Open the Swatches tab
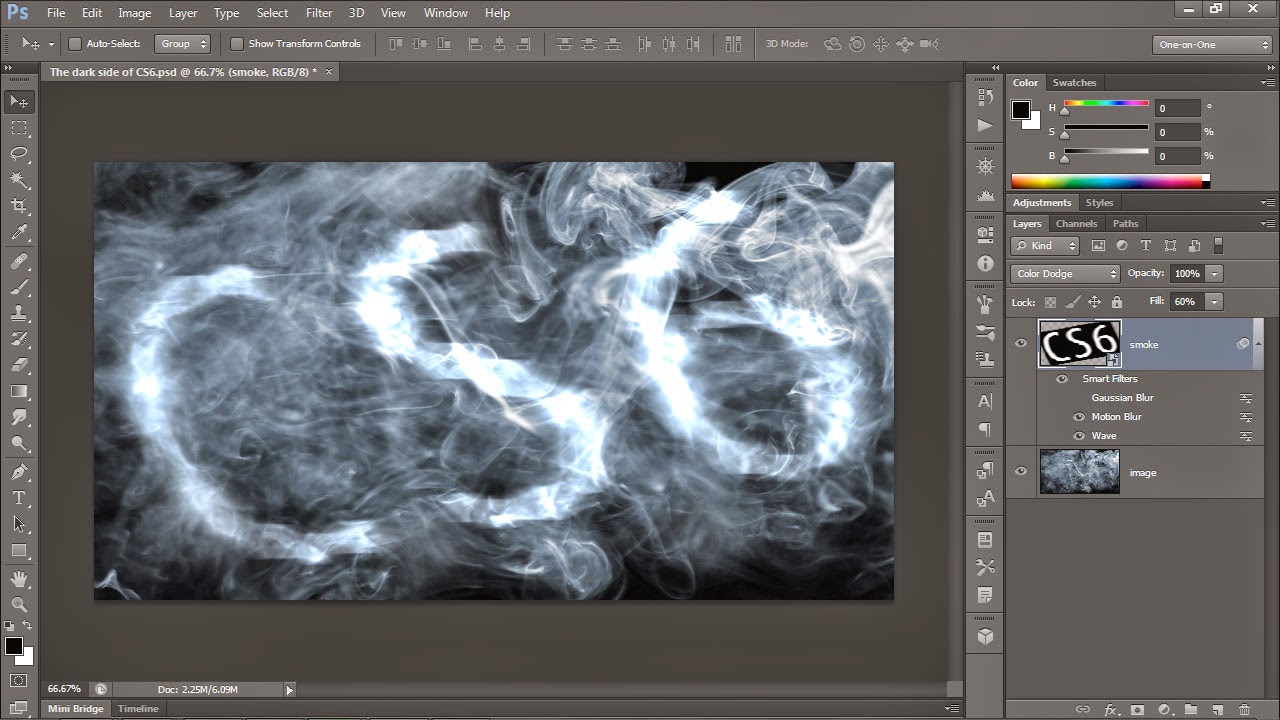Image resolution: width=1280 pixels, height=720 pixels. [x=1074, y=83]
